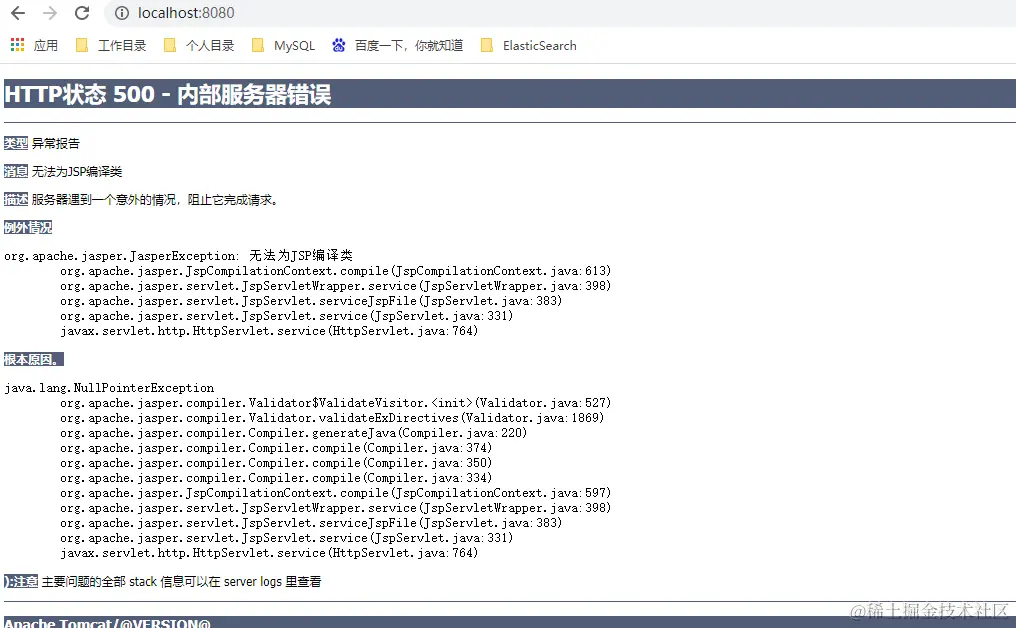Open the 百度一下，你就知道 bookmark

[398, 45]
